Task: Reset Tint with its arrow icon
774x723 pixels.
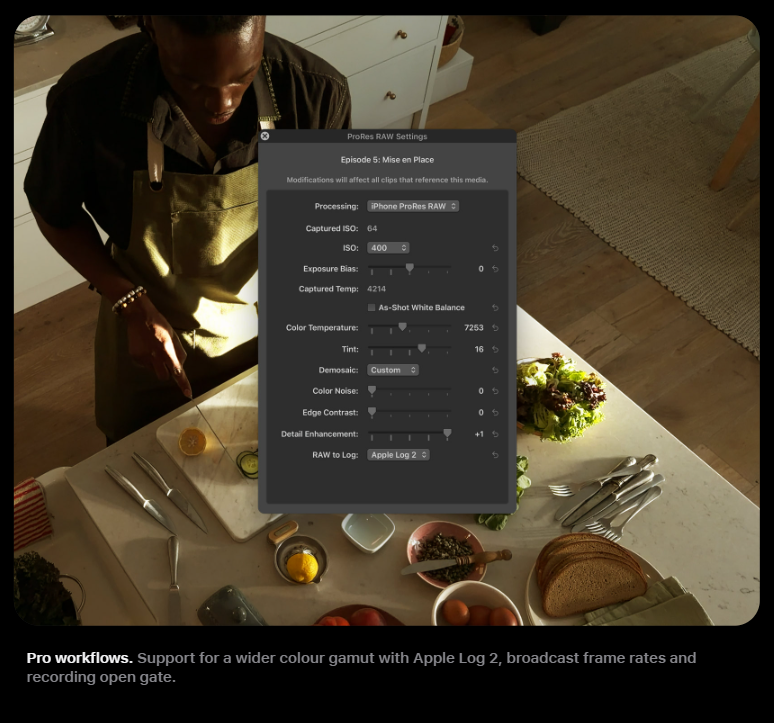Action: pos(495,349)
